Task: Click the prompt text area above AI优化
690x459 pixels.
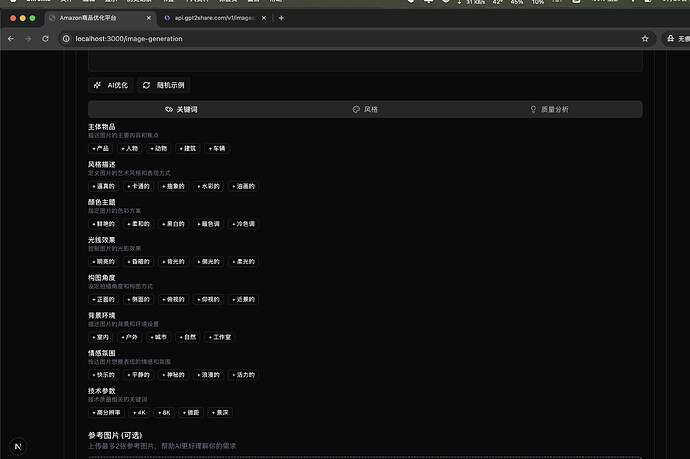Action: pos(365,61)
